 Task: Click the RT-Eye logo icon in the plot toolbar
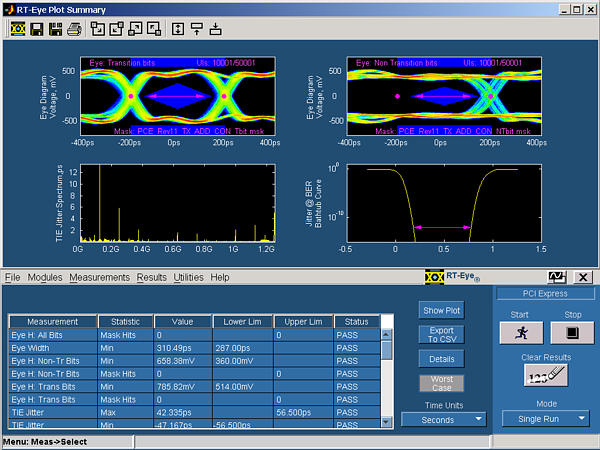pyautogui.click(x=18, y=29)
